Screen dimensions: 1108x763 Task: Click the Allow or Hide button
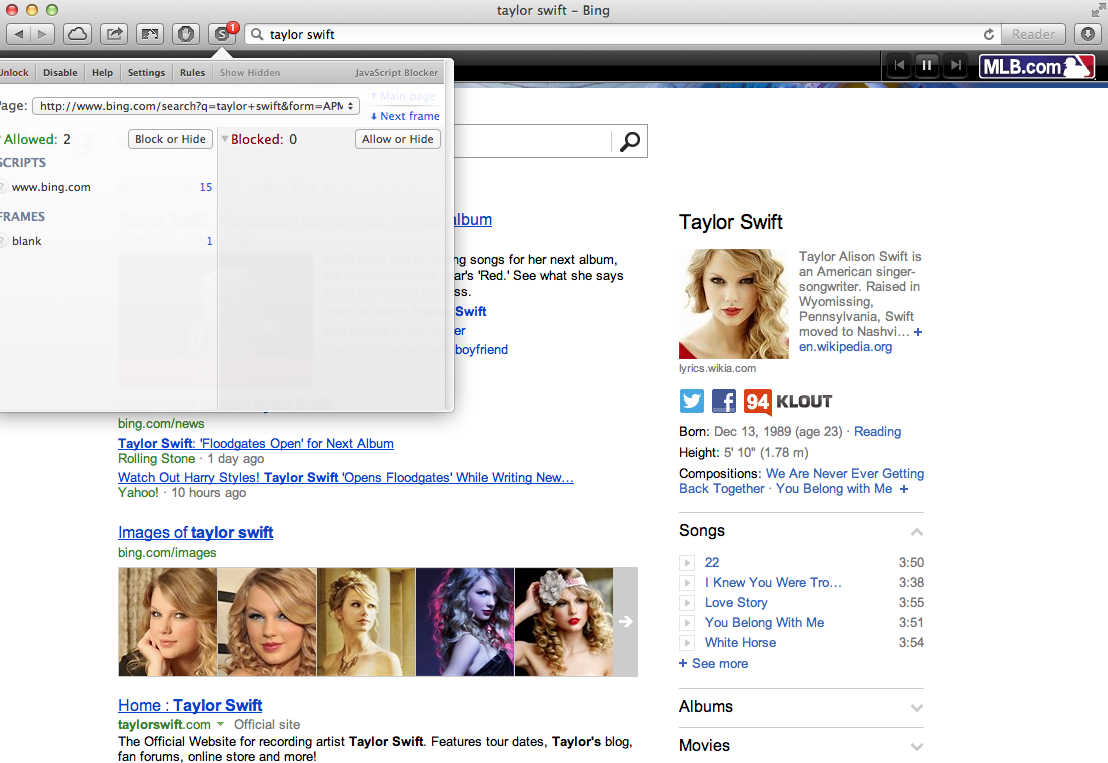(398, 139)
